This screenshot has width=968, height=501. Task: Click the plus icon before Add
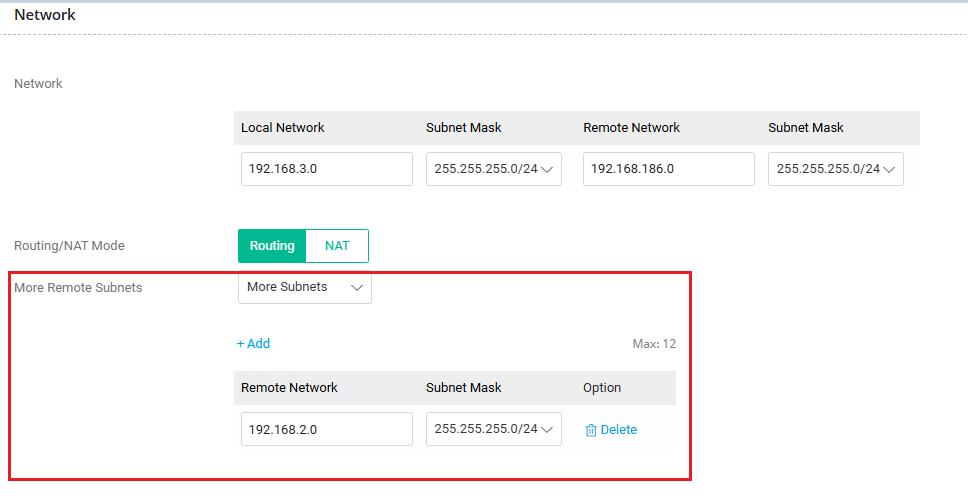[x=241, y=344]
